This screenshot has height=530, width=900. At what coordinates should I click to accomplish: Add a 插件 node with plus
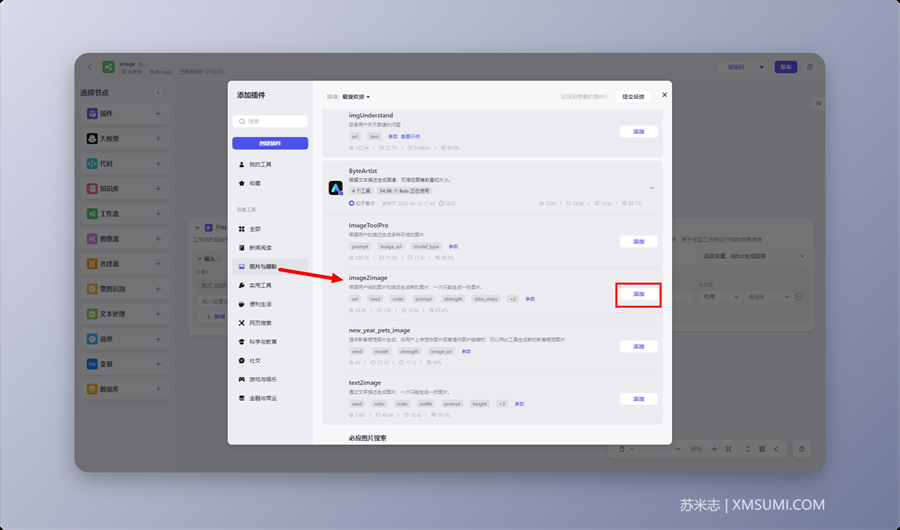coord(158,114)
